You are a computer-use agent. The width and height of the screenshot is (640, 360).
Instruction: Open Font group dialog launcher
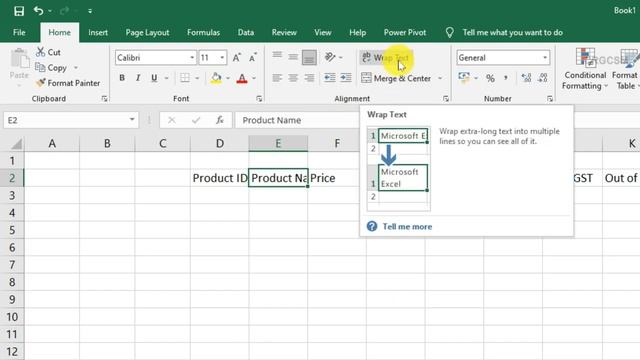click(x=259, y=99)
